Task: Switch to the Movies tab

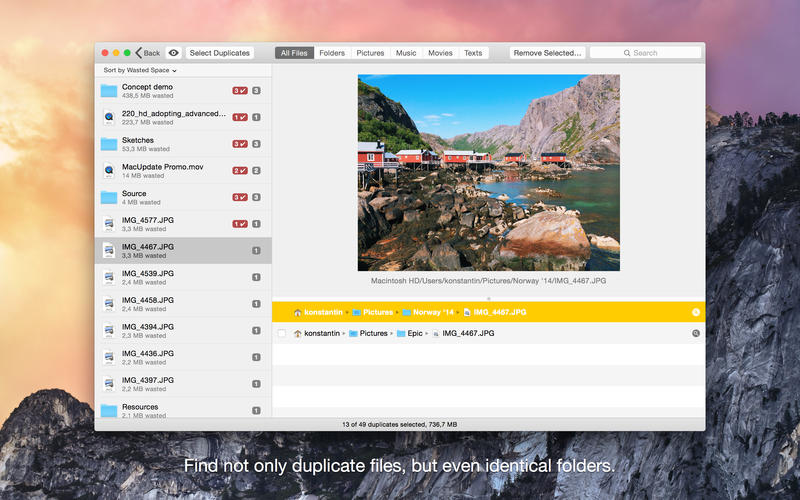Action: click(440, 53)
